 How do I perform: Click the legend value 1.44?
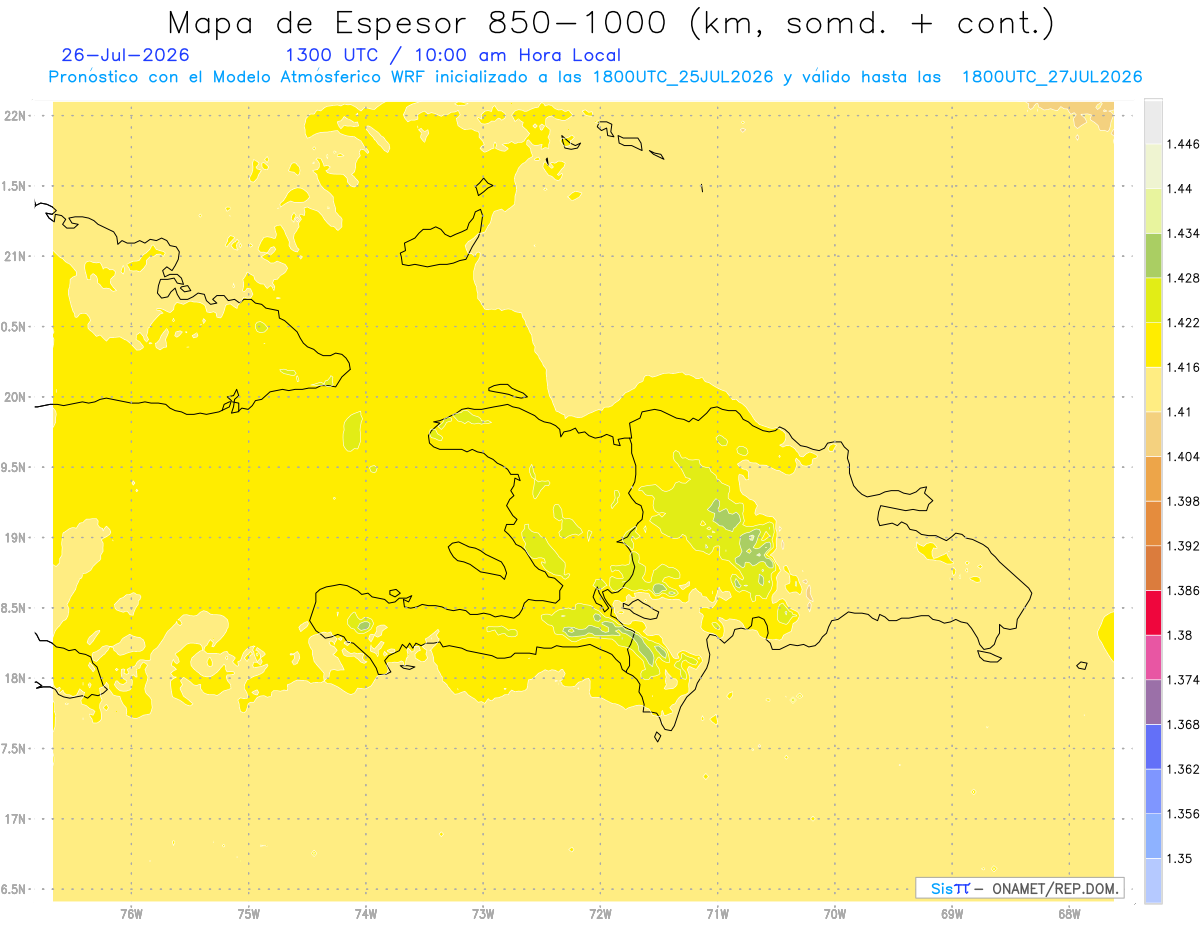(1180, 188)
